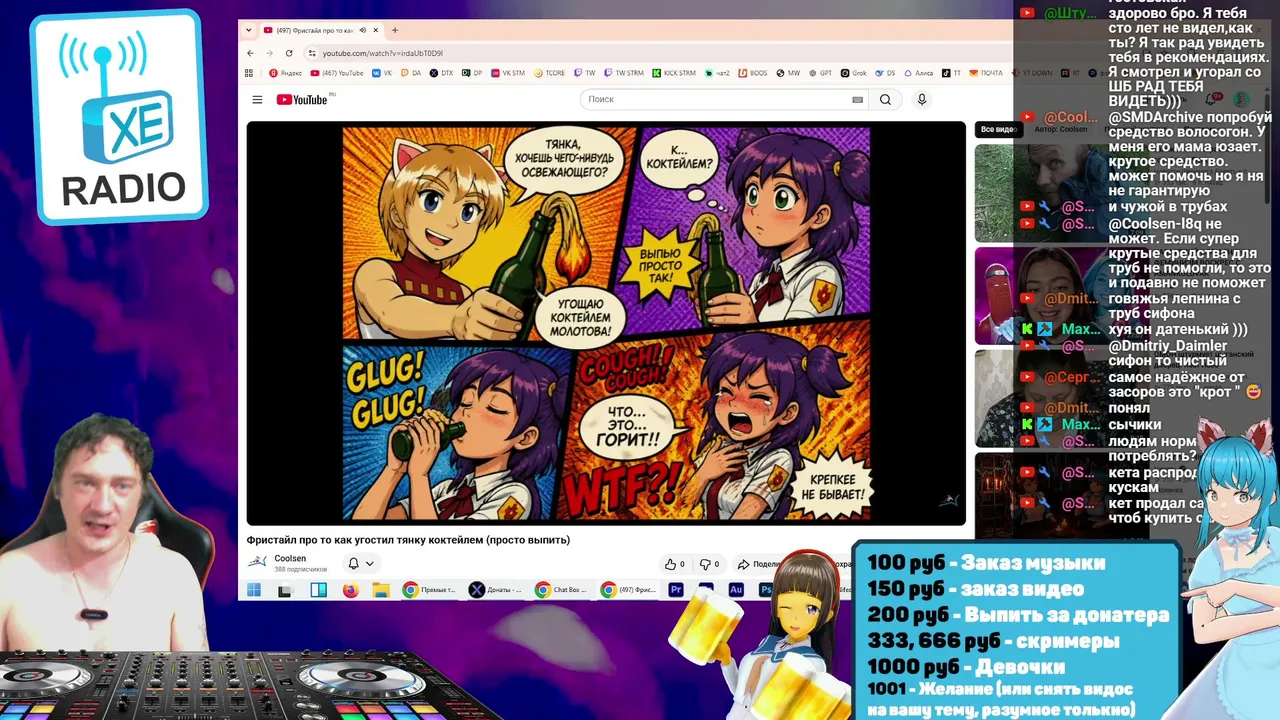Viewport: 1280px width, 720px height.
Task: Open the DA bookmark
Action: pyautogui.click(x=411, y=73)
